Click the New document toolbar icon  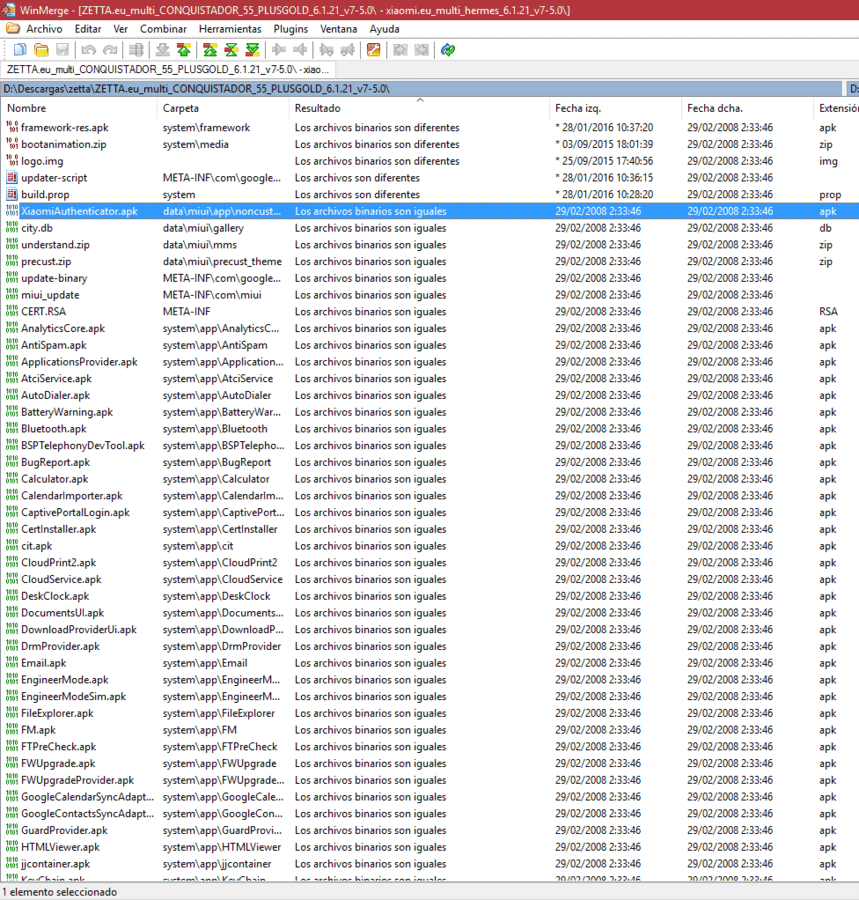point(20,50)
